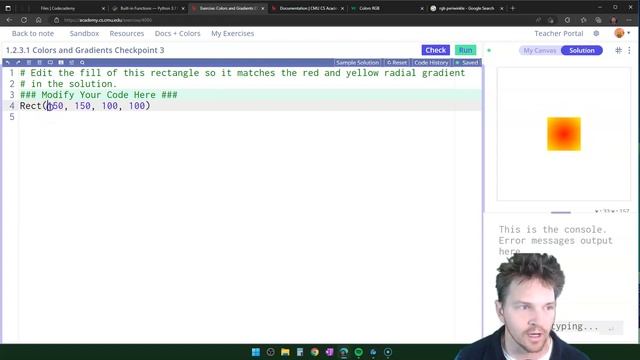Open Microsoft Edge from the taskbar
Image resolution: width=640 pixels, height=360 pixels.
[x=344, y=352]
